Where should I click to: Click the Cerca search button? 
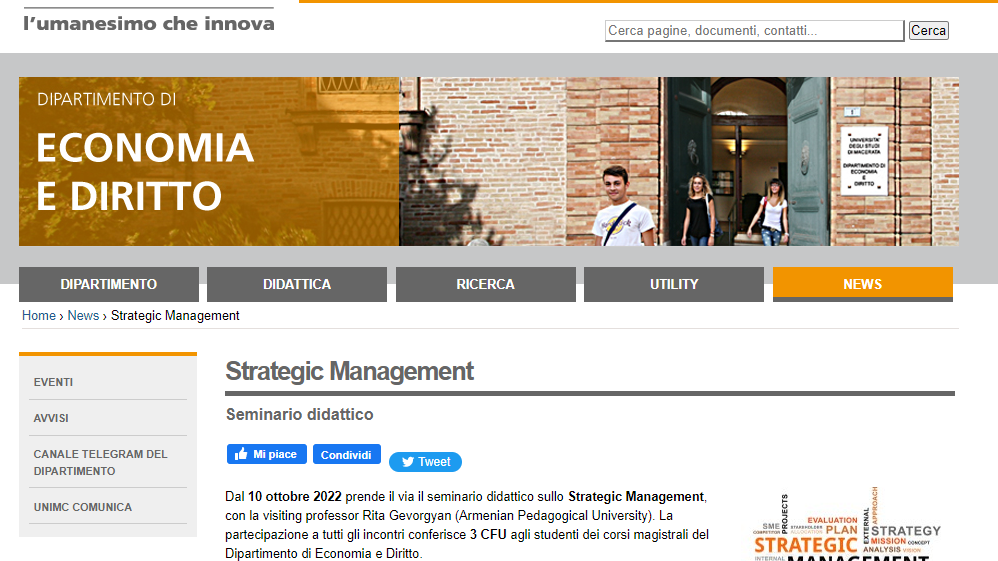[929, 31]
